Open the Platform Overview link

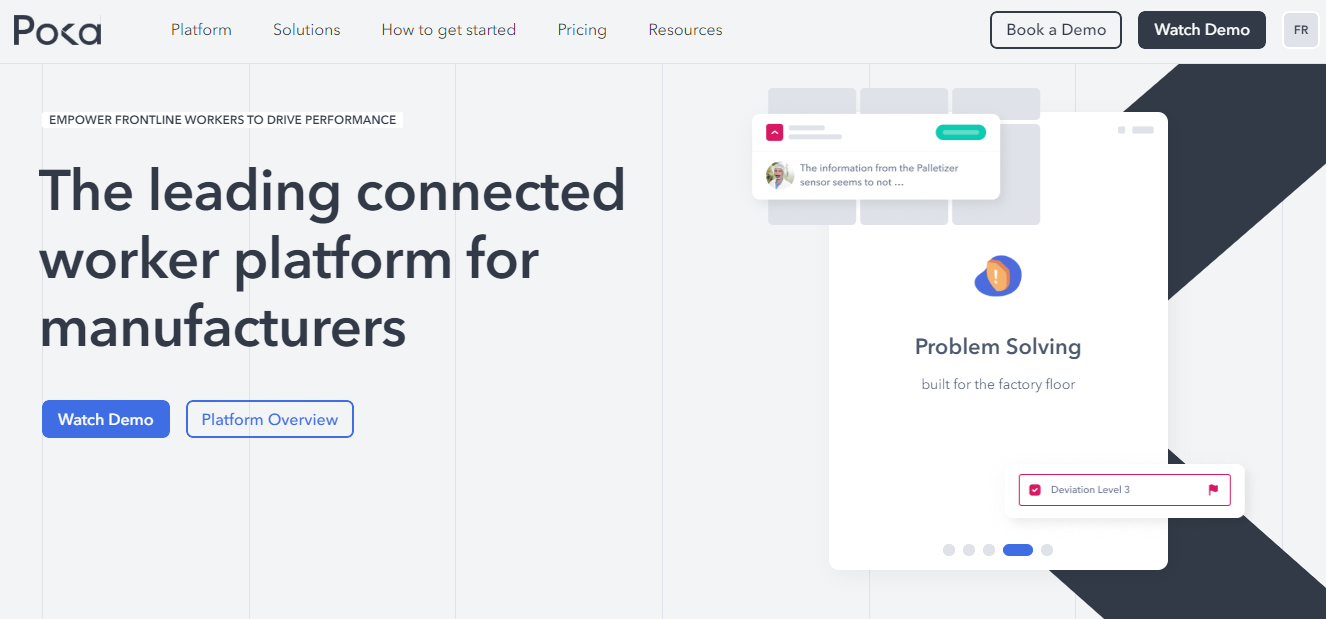(270, 419)
